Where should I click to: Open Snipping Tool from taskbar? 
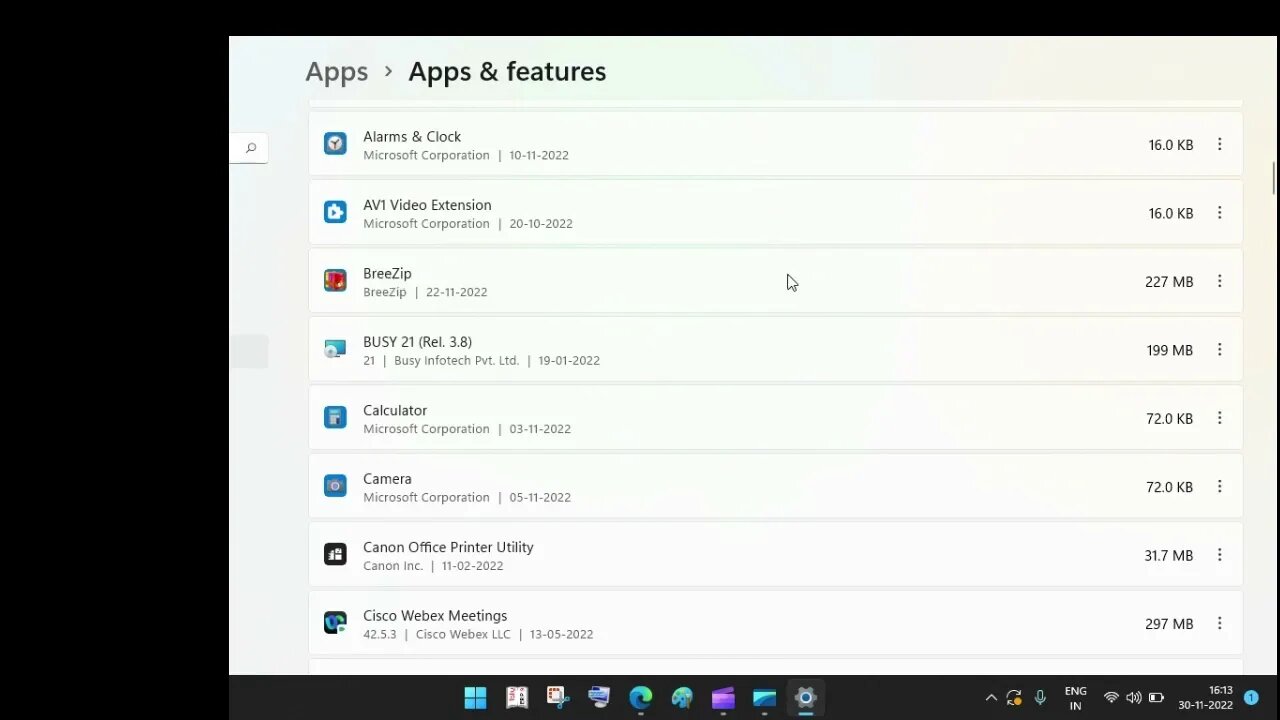558,697
